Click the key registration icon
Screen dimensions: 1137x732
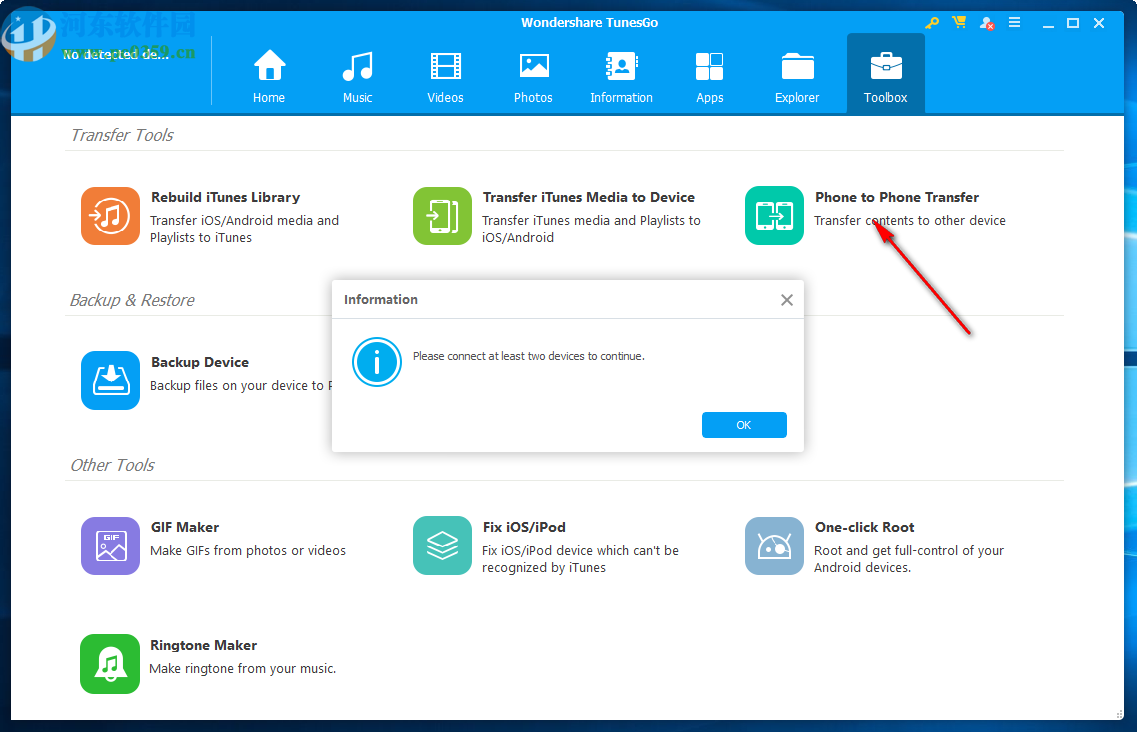click(x=932, y=23)
